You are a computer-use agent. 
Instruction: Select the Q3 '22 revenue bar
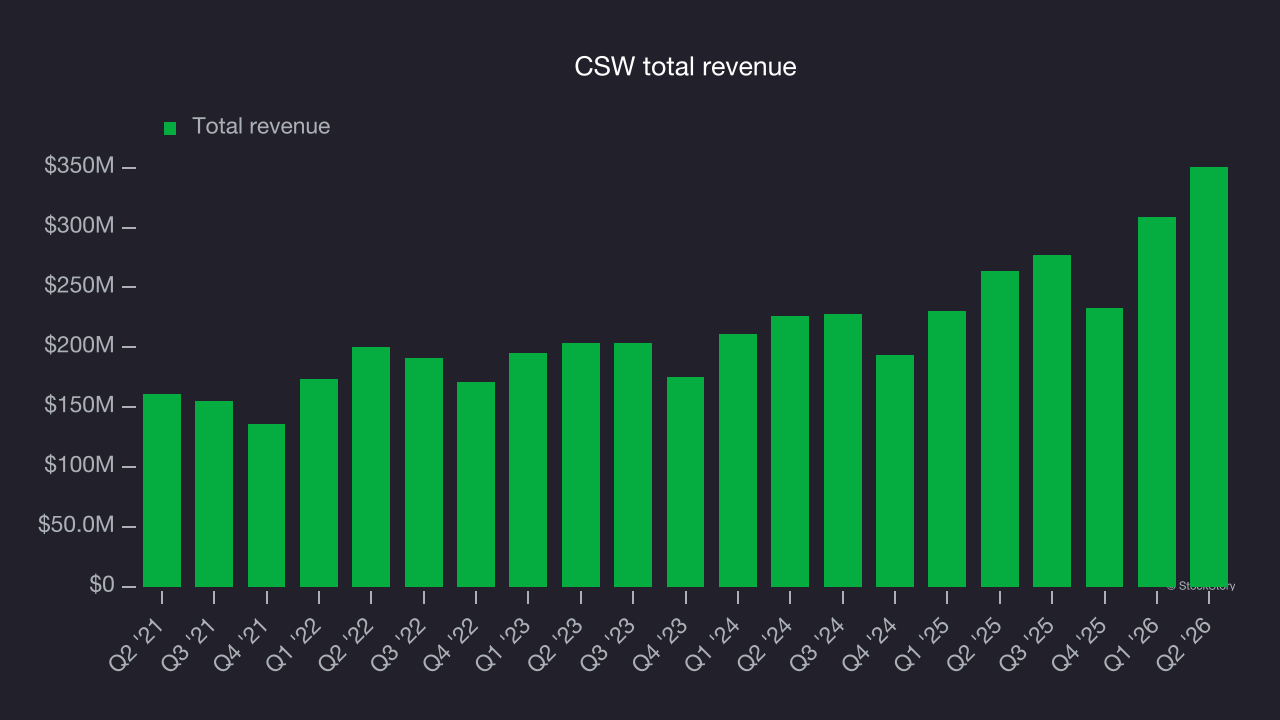pyautogui.click(x=424, y=472)
